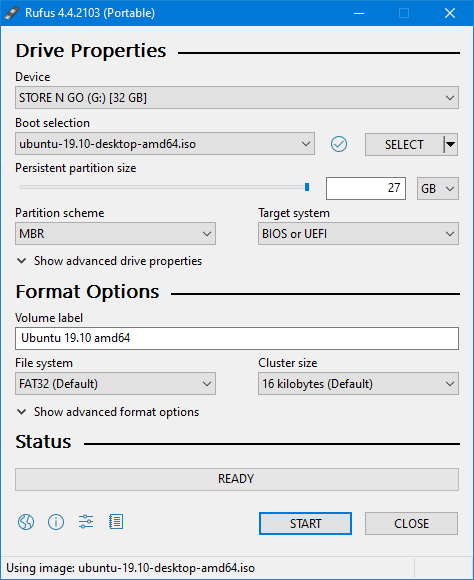Click the Rufus USB title icon
The image size is (474, 580).
[12, 13]
